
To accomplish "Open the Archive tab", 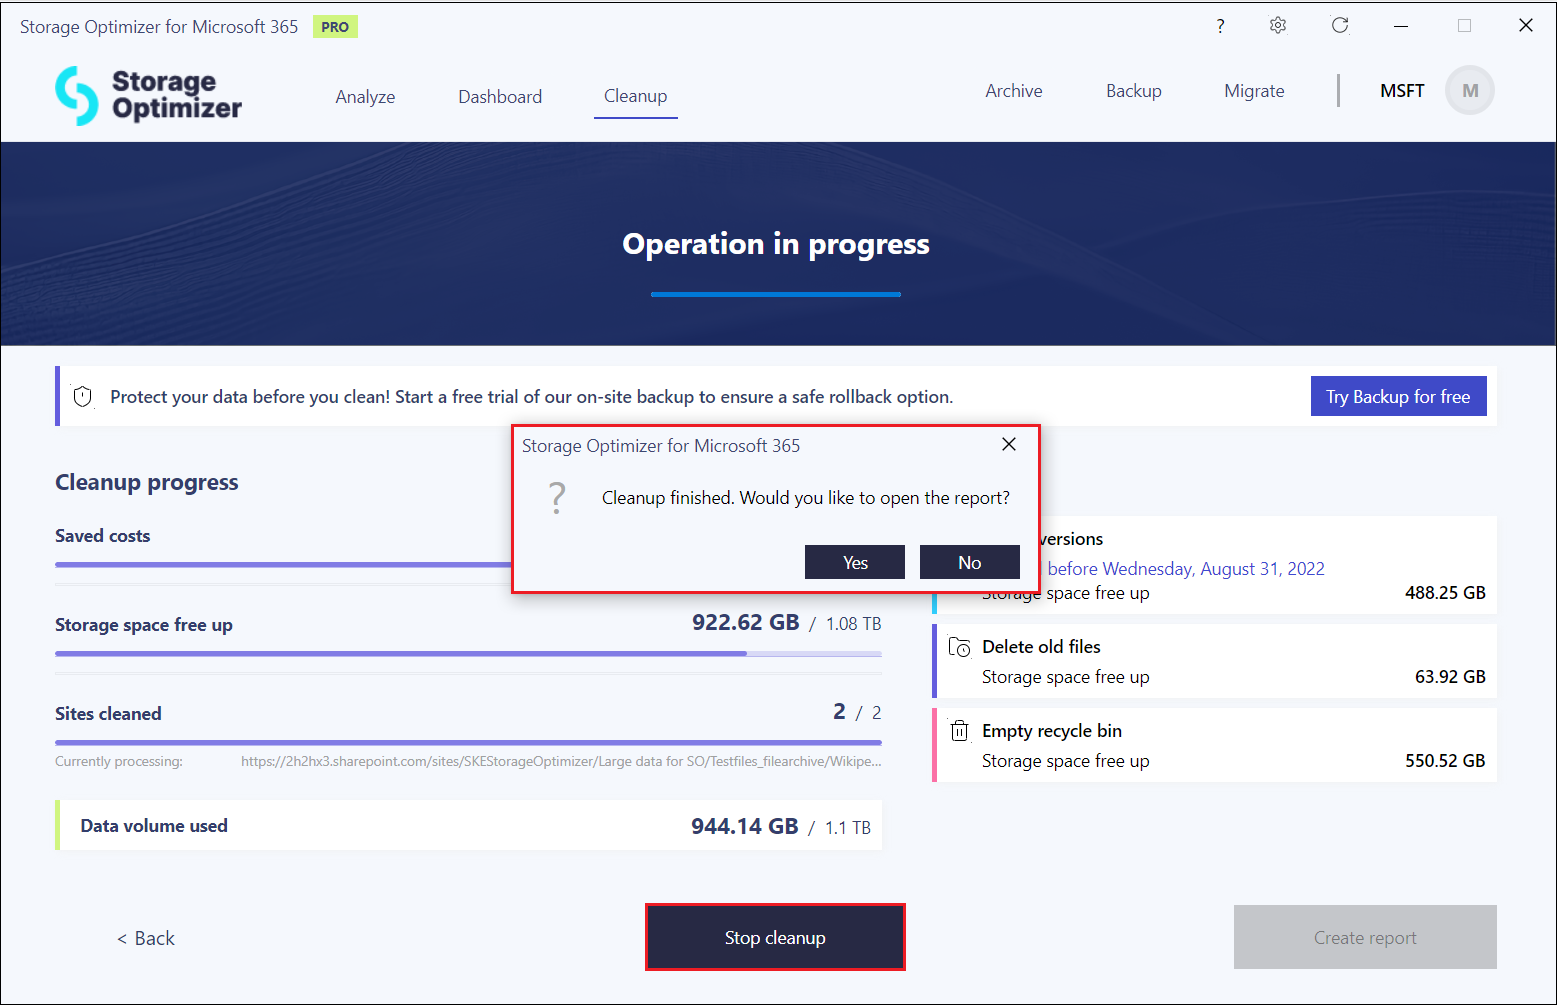I will pos(1014,91).
